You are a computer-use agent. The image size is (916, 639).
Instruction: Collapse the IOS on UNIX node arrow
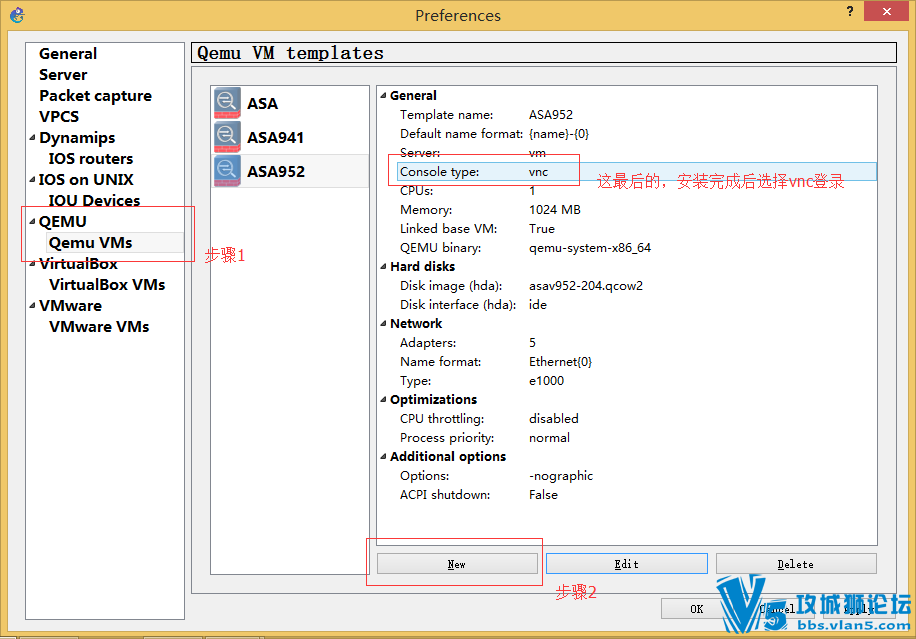pos(32,180)
